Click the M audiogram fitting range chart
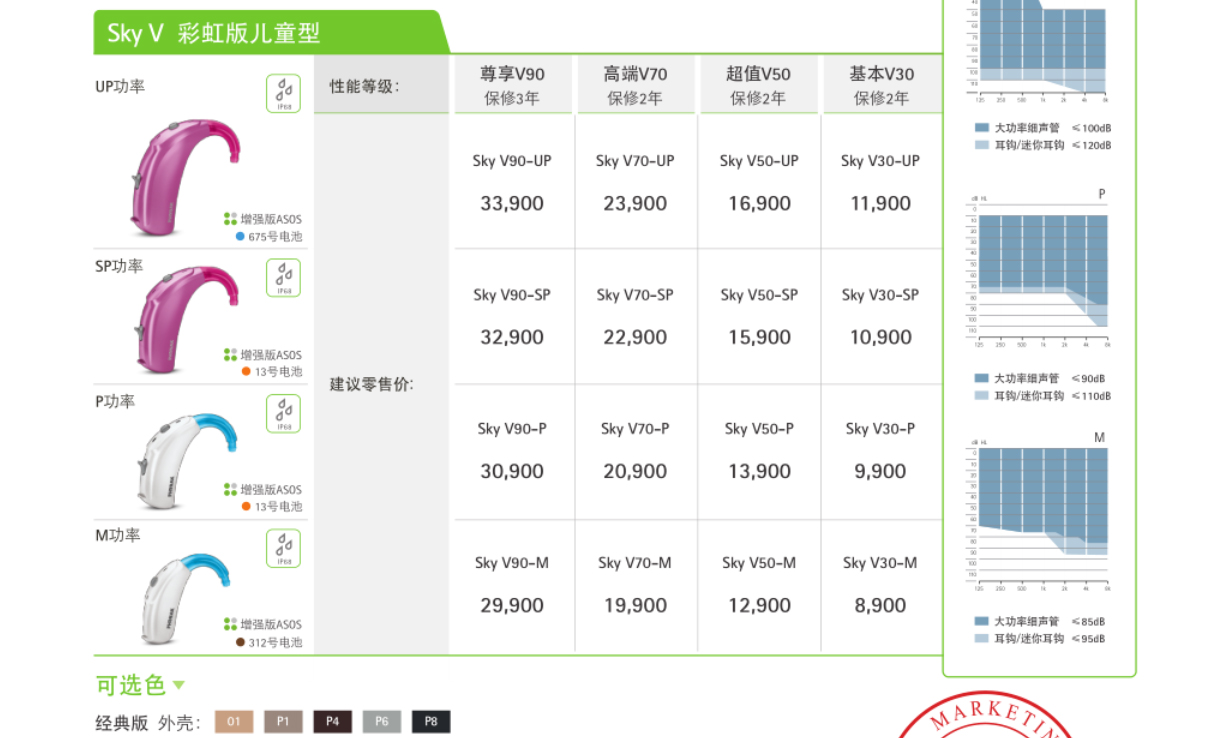Screen dimensions: 1229x738 pyautogui.click(x=1038, y=514)
